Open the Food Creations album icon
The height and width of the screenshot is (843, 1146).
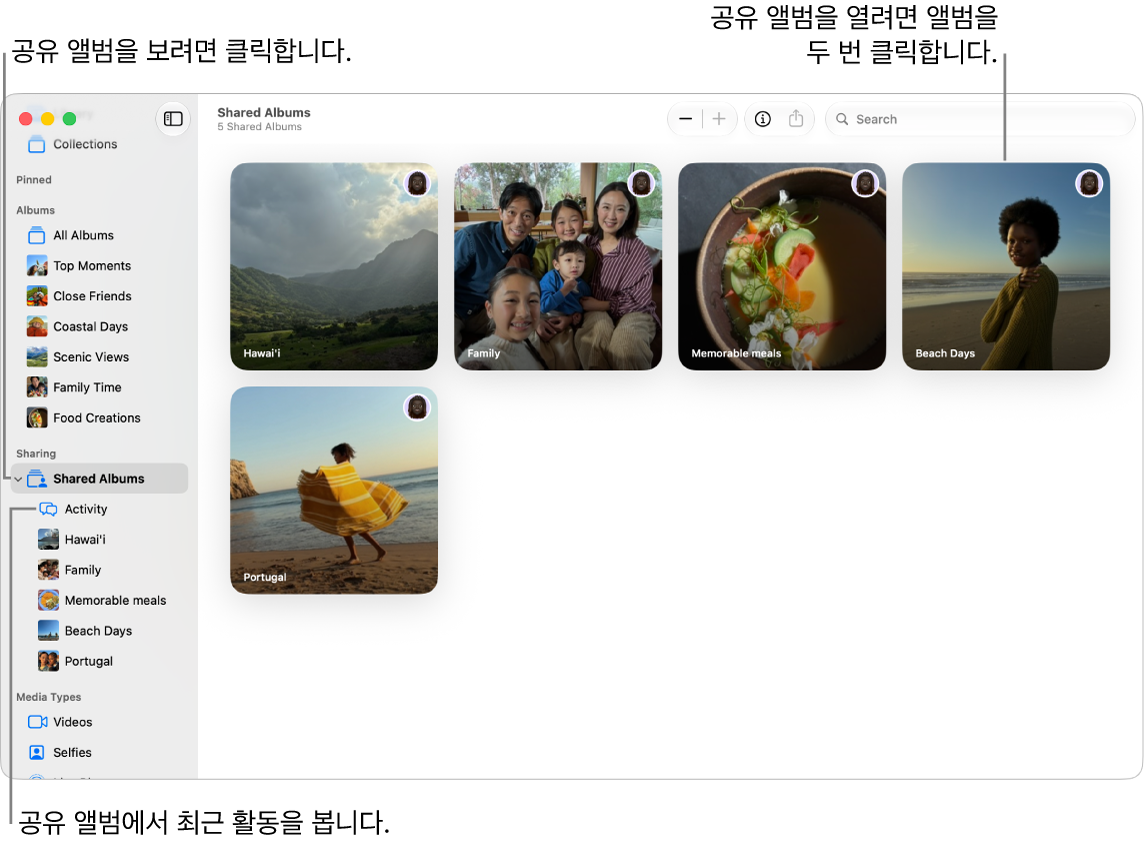click(37, 417)
